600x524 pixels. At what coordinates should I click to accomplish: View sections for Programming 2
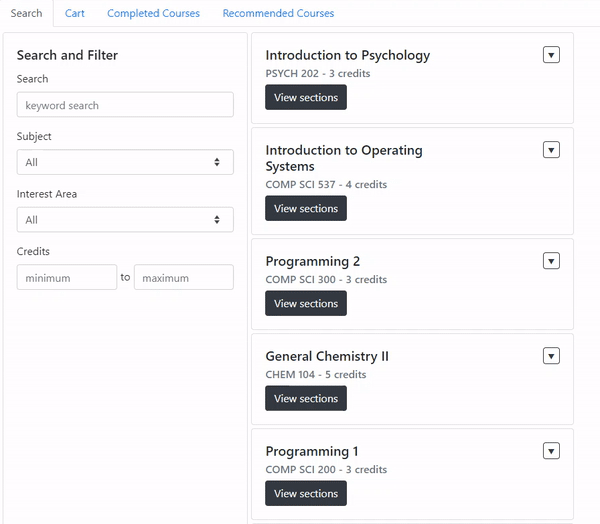tap(306, 303)
